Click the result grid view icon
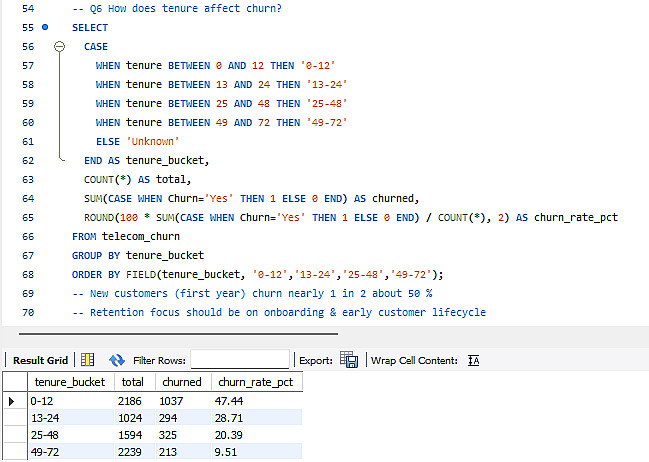The image size is (649, 462). click(87, 360)
